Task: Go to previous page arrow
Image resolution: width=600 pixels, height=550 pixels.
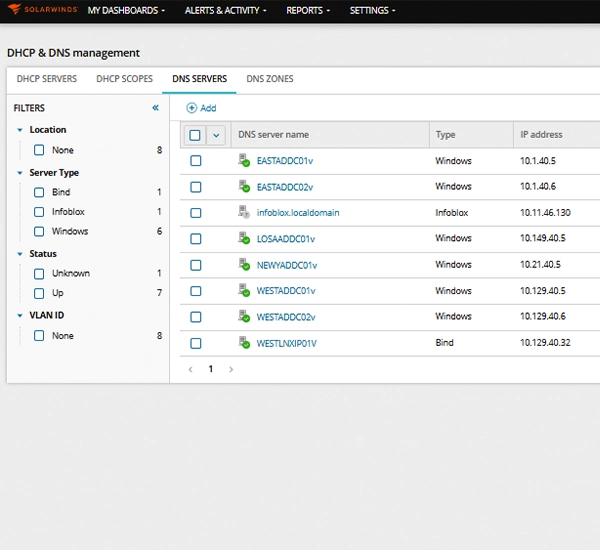Action: (x=191, y=369)
